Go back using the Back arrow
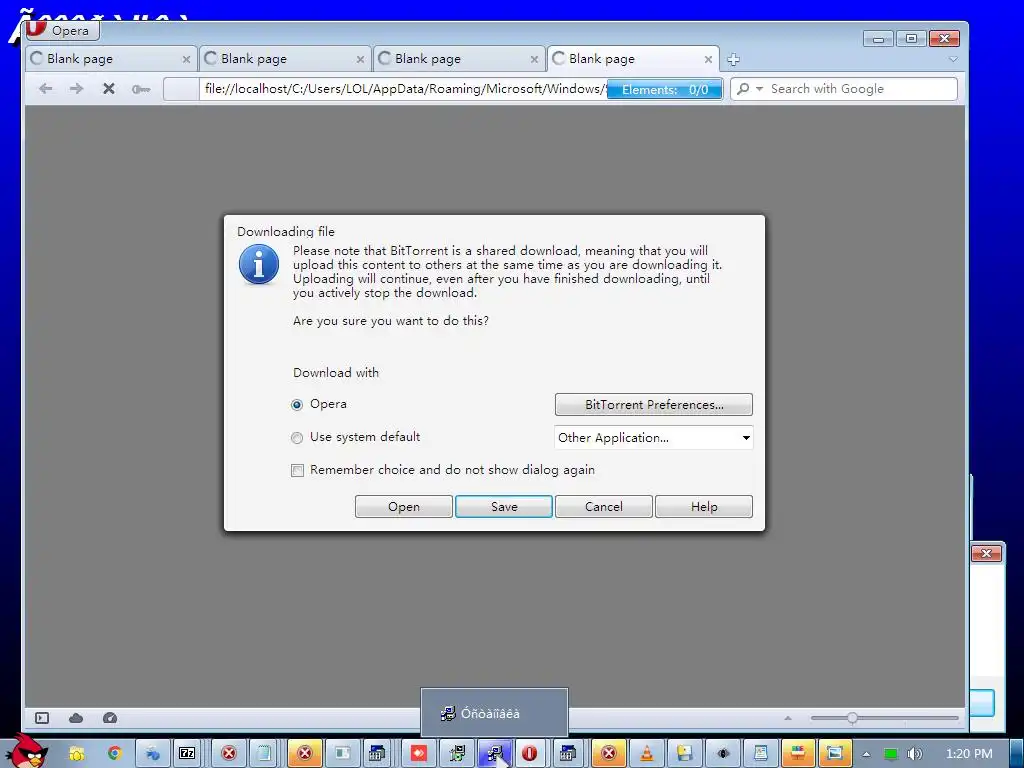The width and height of the screenshot is (1024, 768). pyautogui.click(x=45, y=88)
